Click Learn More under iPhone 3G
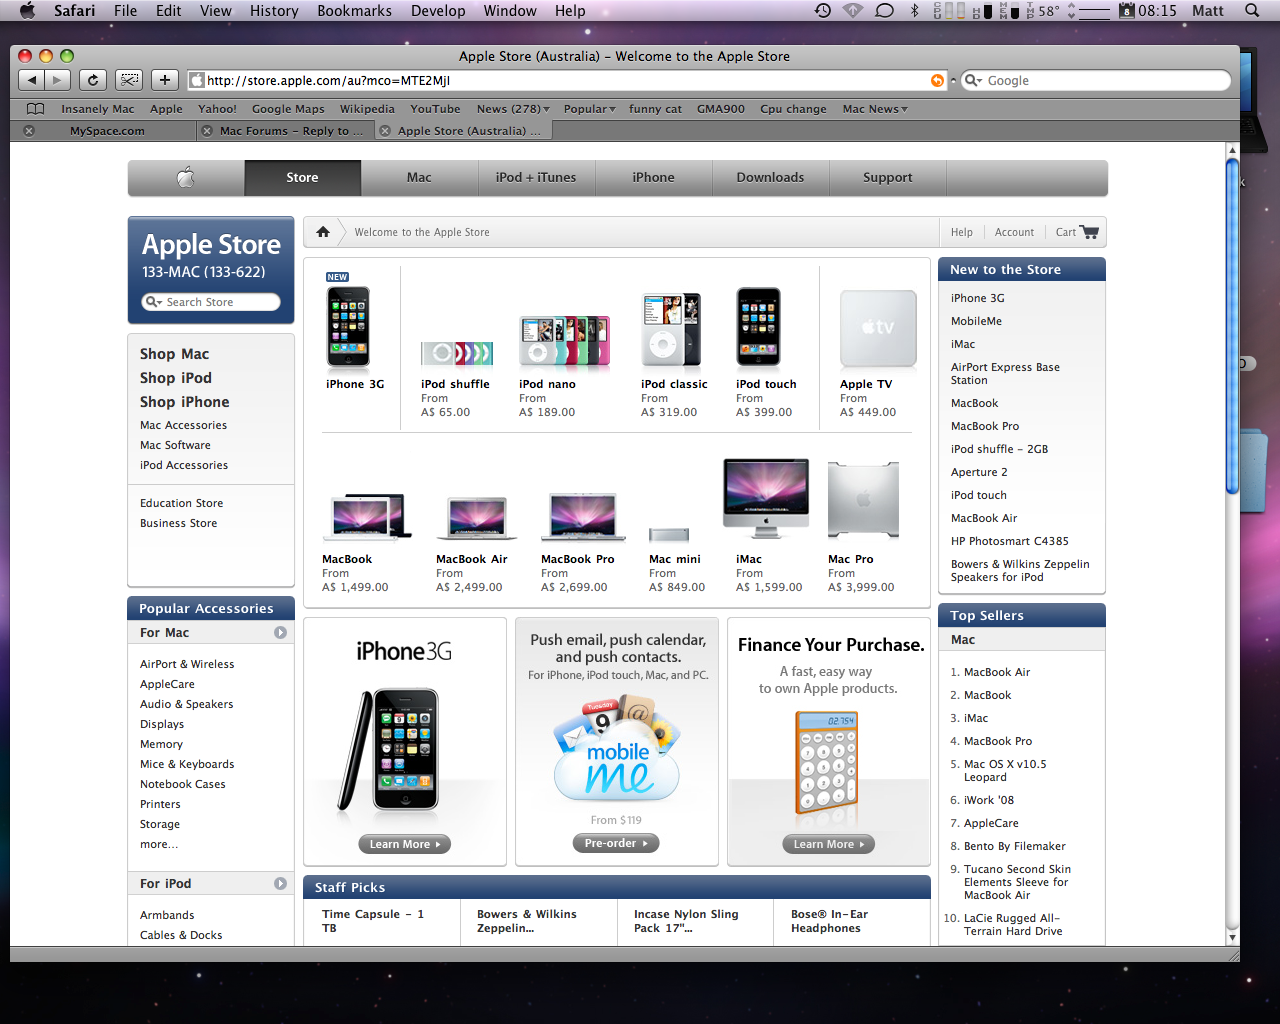Image resolution: width=1280 pixels, height=1024 pixels. click(404, 844)
